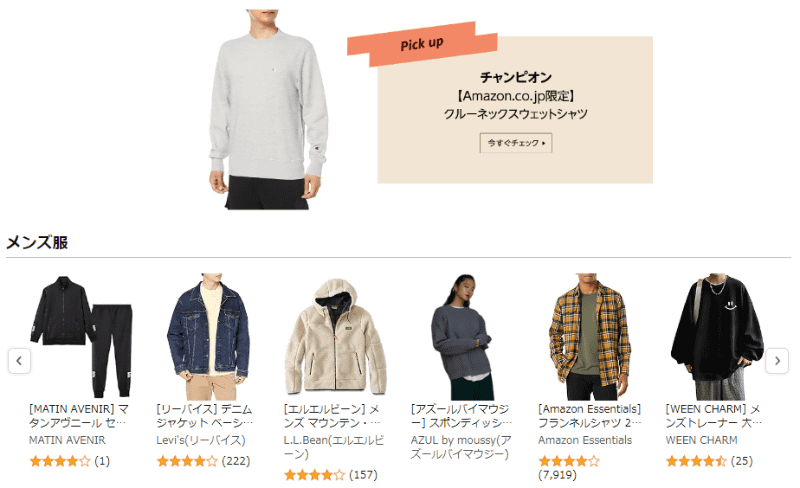Screen dimensions: 800x488
Task: Click the WEEN CHARM star rating with 25 reviews
Action: tap(709, 461)
